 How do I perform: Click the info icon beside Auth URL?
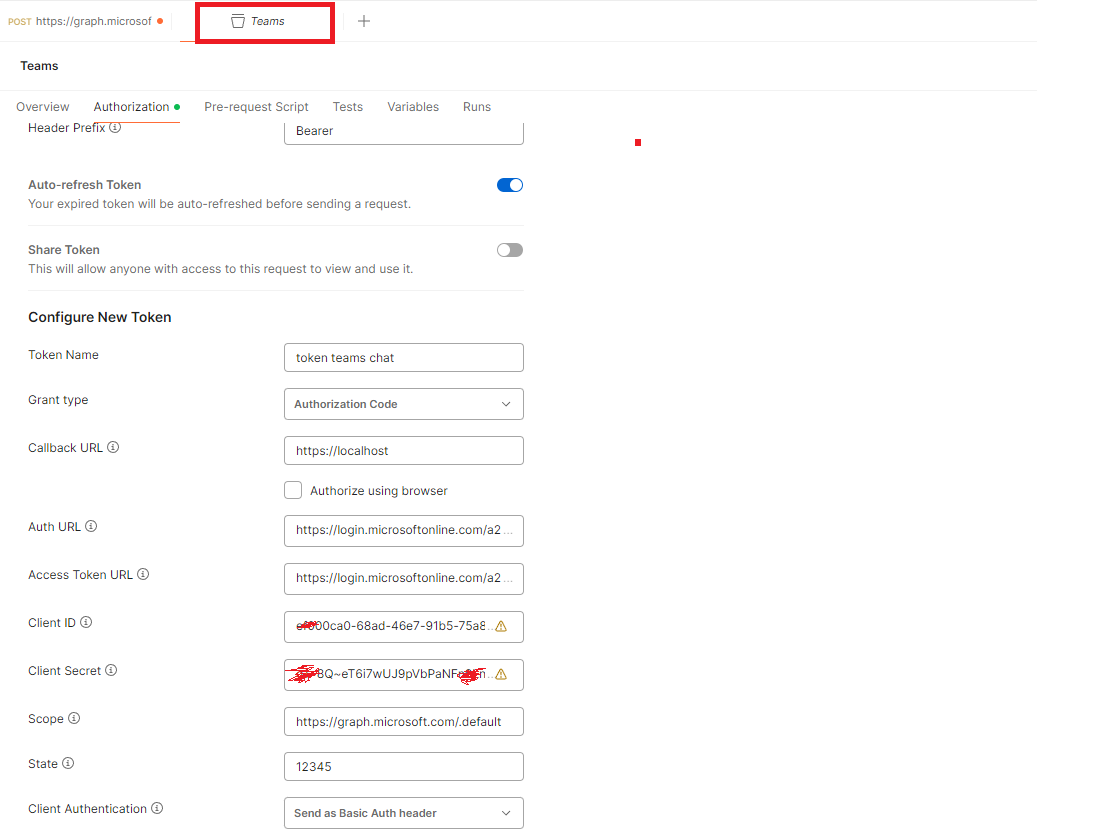point(91,526)
